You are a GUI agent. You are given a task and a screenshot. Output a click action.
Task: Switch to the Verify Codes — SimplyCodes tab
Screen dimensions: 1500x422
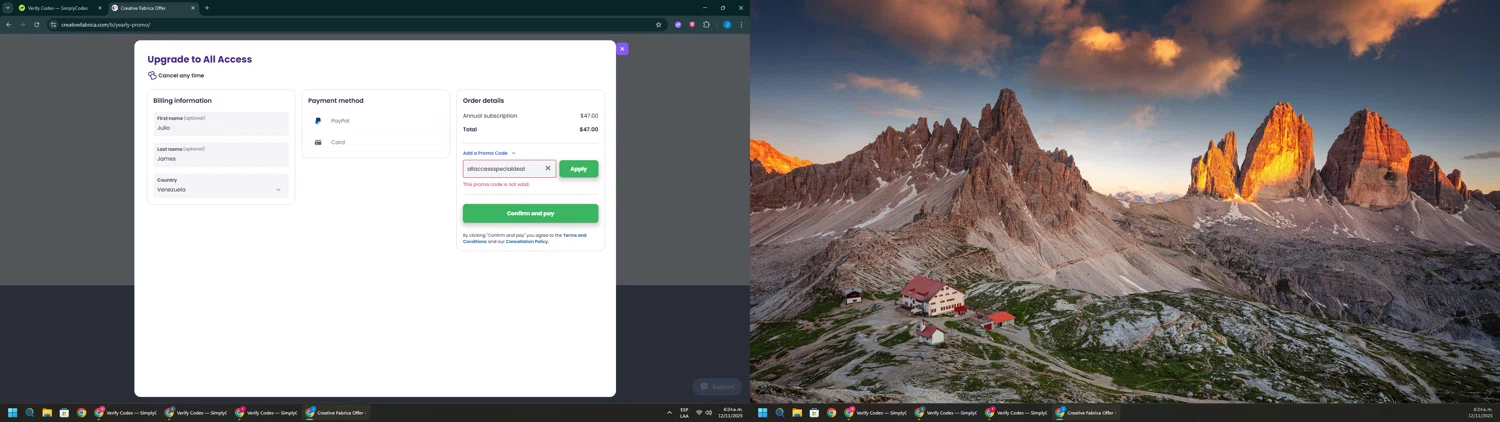(x=60, y=8)
